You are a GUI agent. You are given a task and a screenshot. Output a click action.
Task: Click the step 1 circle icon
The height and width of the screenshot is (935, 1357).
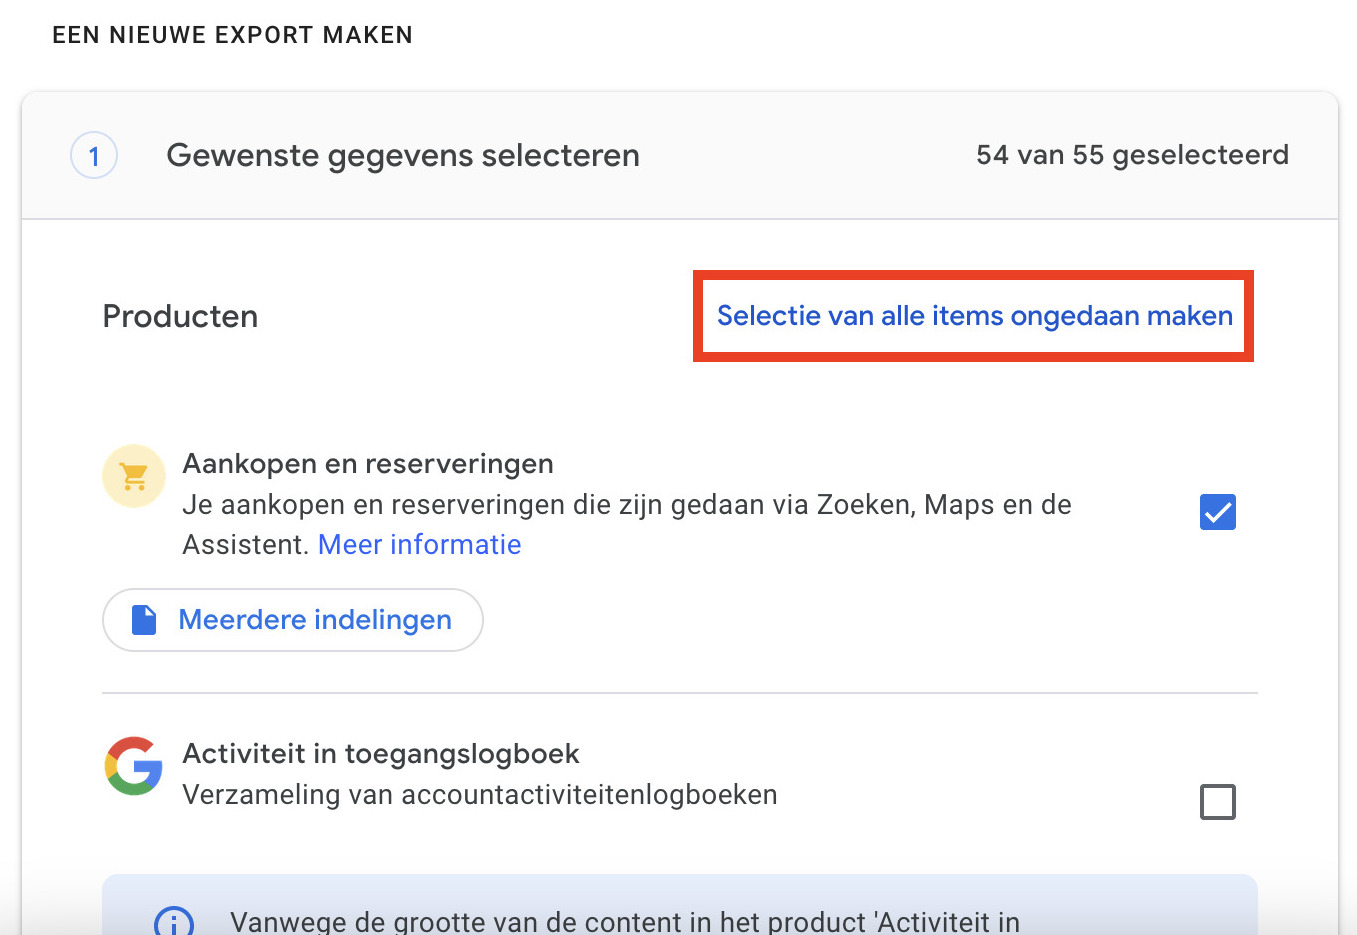point(94,156)
